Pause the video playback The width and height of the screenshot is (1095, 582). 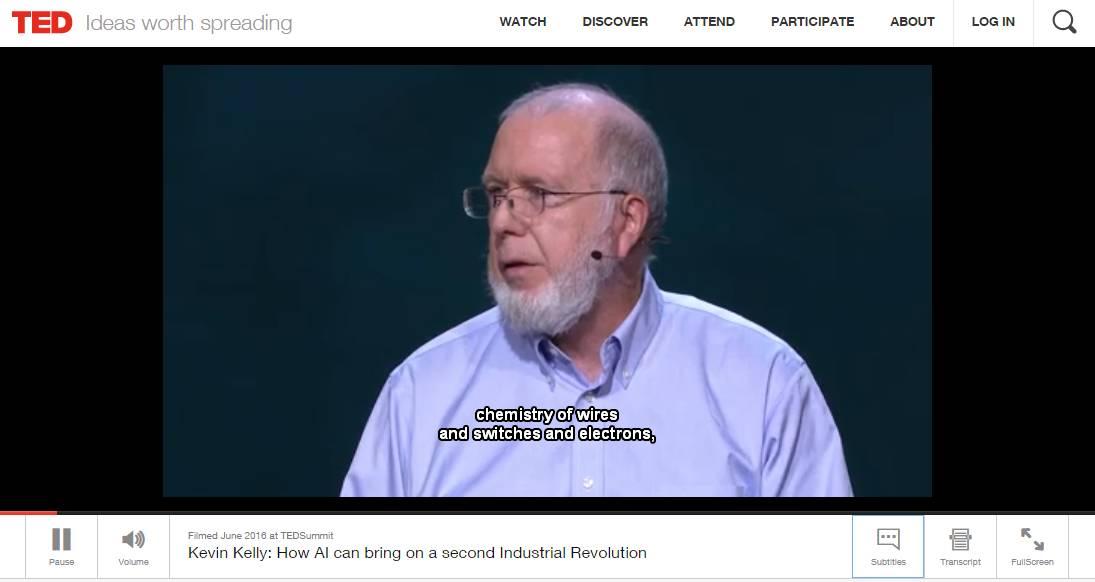61,546
